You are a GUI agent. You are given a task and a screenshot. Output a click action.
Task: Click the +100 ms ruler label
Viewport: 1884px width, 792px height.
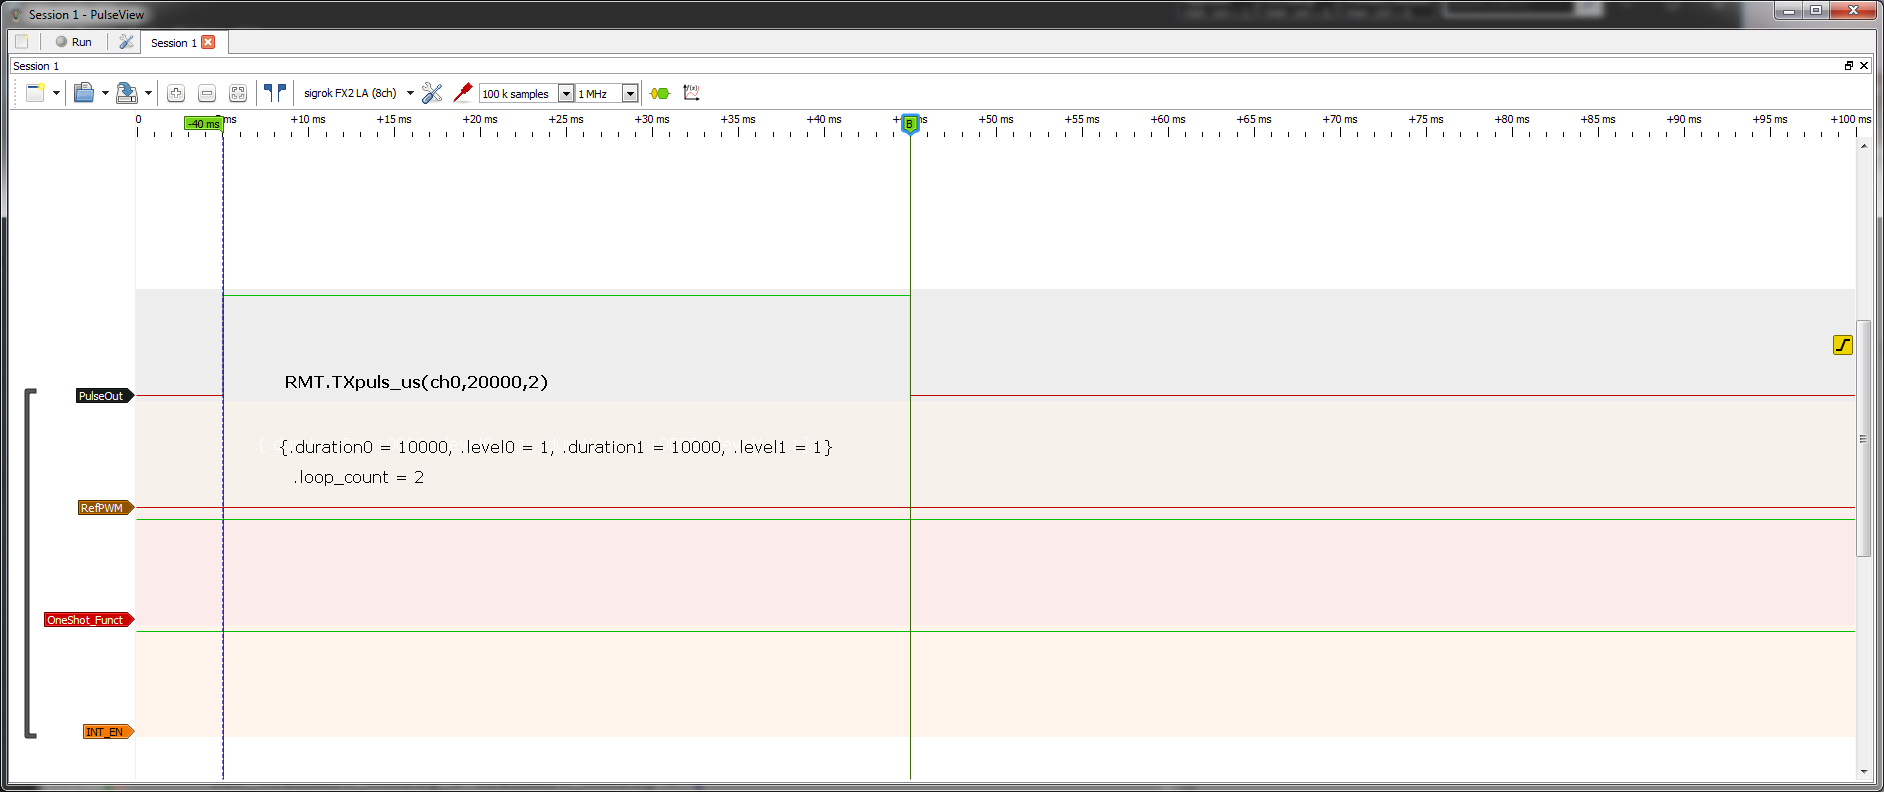pyautogui.click(x=1851, y=119)
